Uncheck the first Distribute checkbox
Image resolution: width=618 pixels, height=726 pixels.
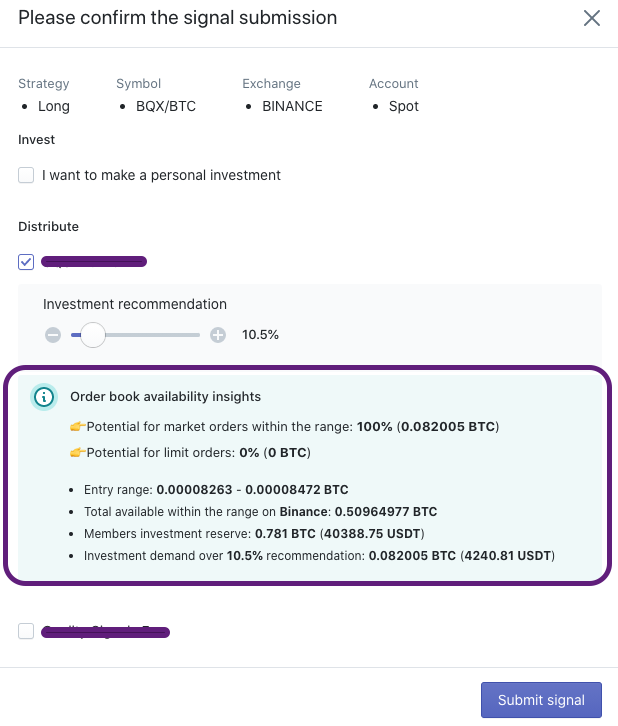pos(26,262)
